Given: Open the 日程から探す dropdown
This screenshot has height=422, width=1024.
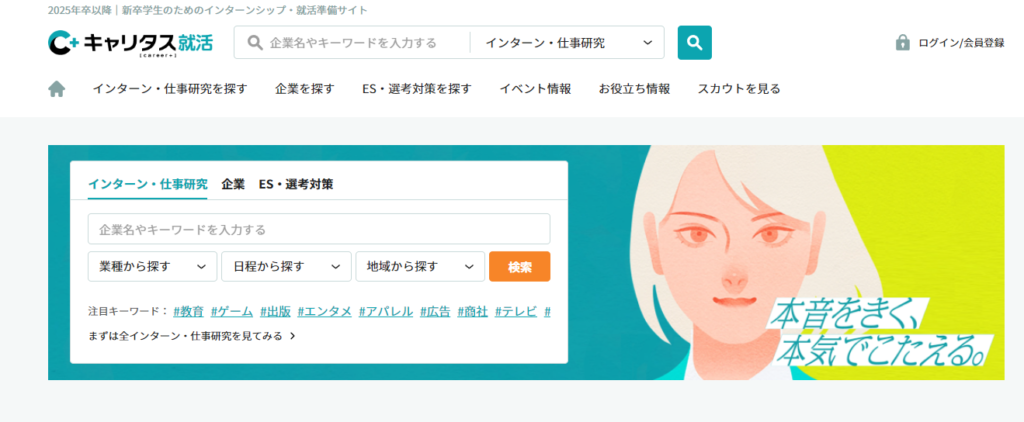Looking at the screenshot, I should (x=286, y=267).
